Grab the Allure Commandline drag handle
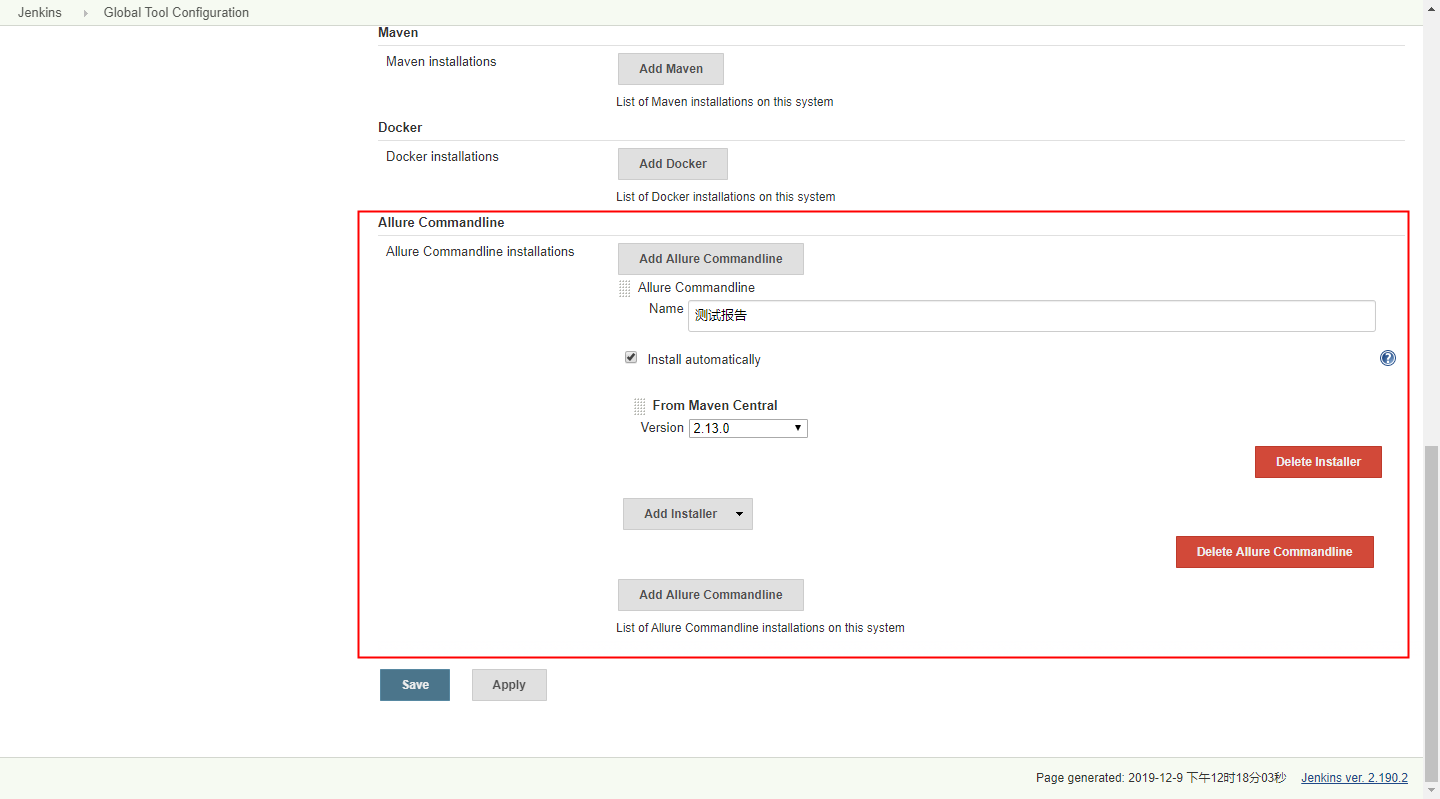The image size is (1440, 799). pyautogui.click(x=625, y=288)
